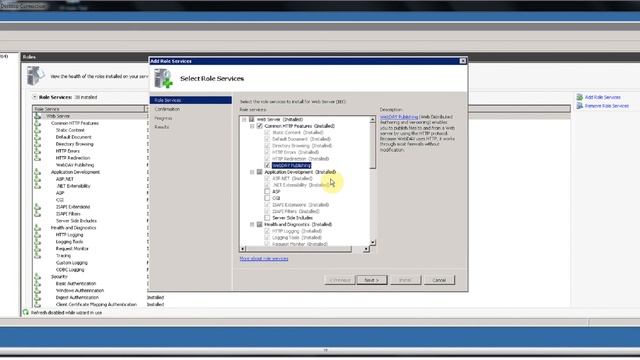Click the installed icon beside Health and Diagnostics row

click(x=38, y=228)
